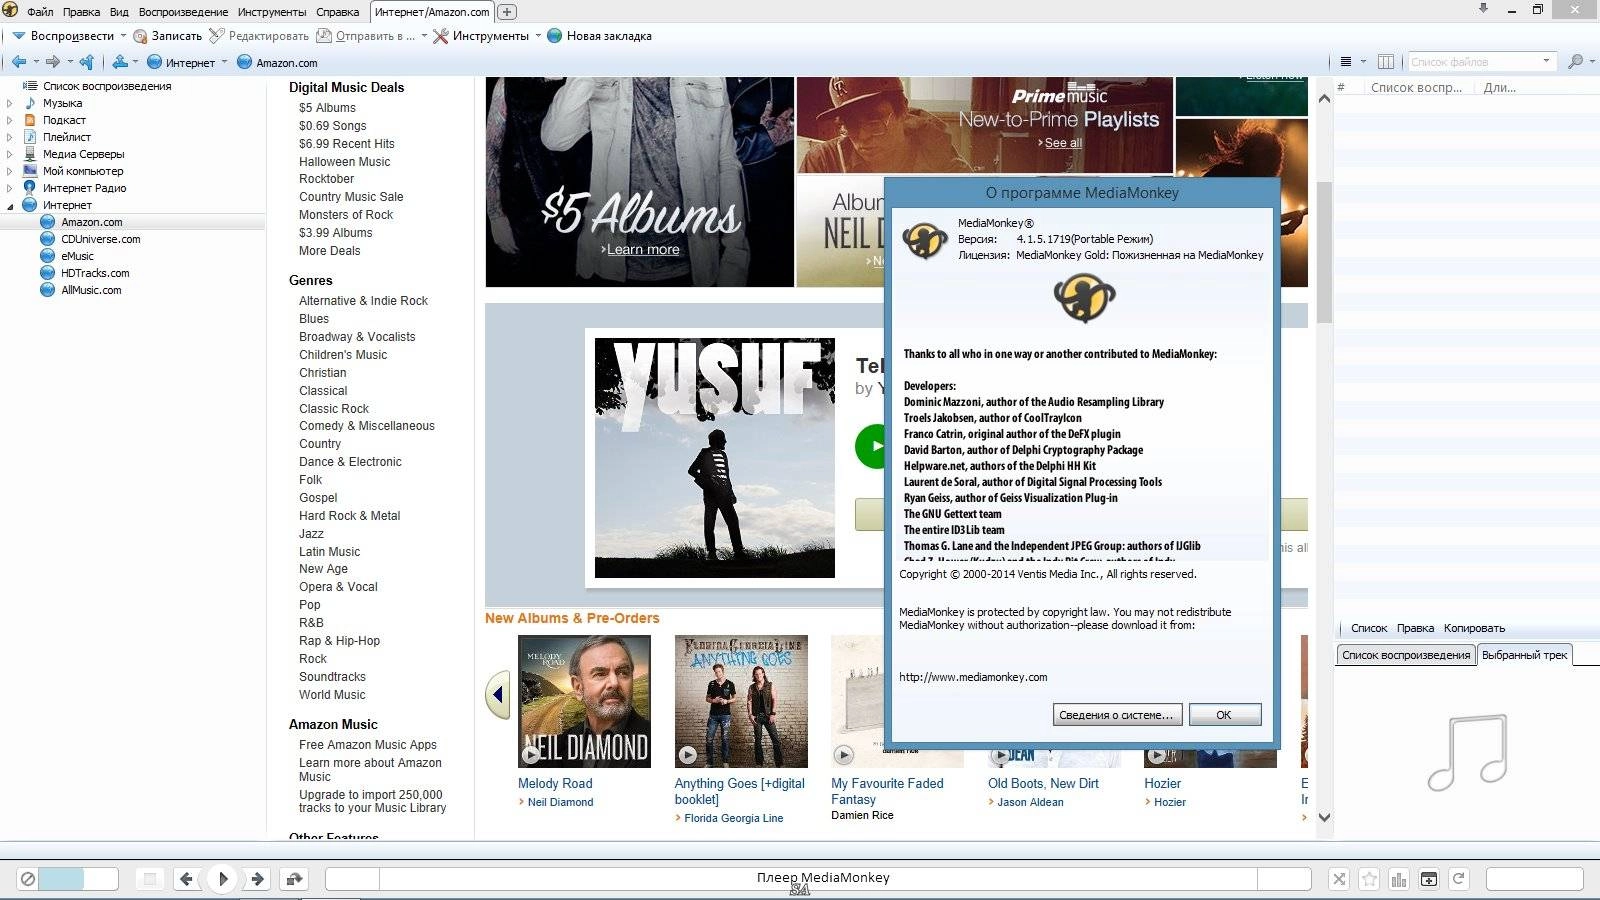Click Alternative & Indie Rock genre link
The width and height of the screenshot is (1600, 900).
pyautogui.click(x=363, y=301)
